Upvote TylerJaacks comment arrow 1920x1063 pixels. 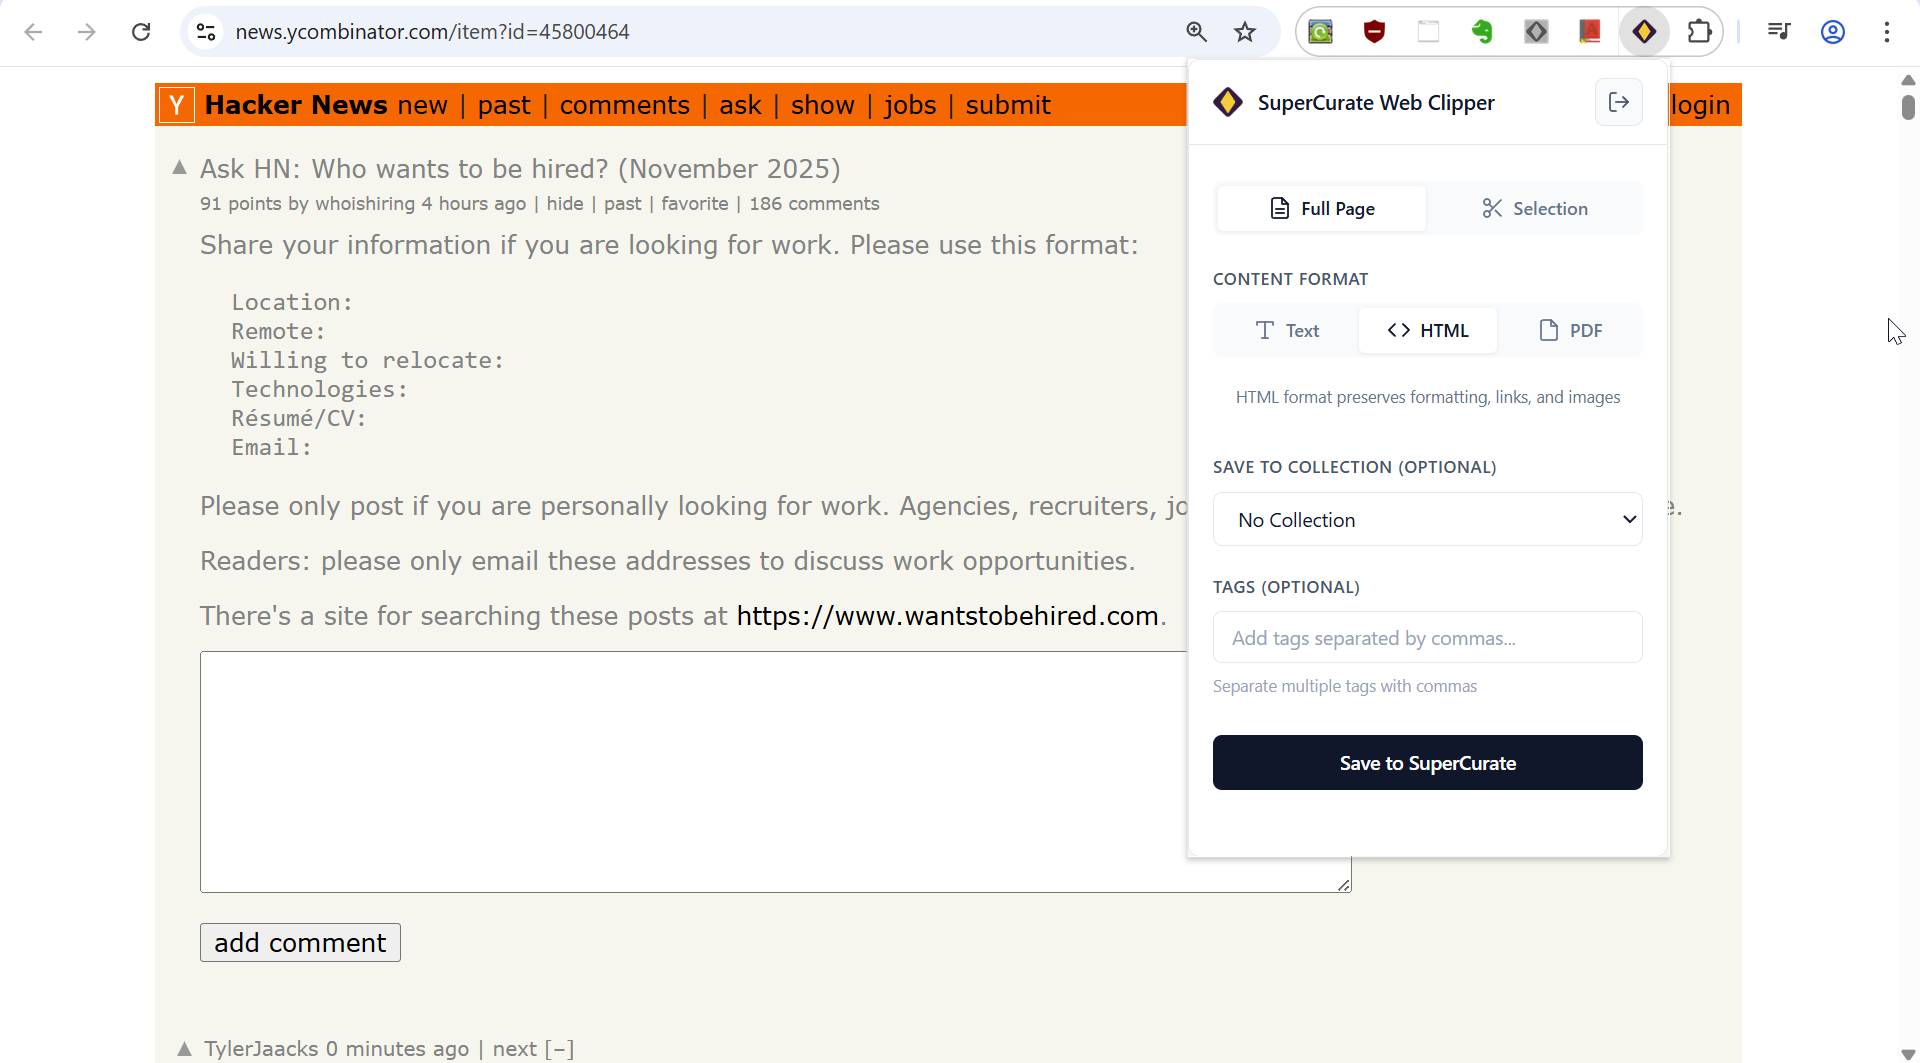pos(184,1049)
